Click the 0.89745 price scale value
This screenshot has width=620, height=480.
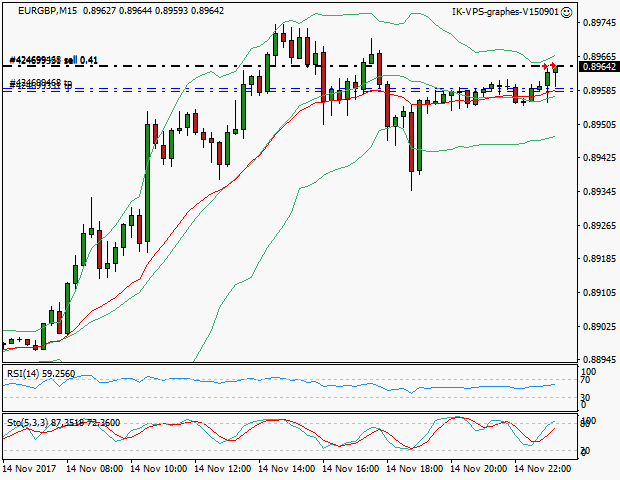(599, 23)
